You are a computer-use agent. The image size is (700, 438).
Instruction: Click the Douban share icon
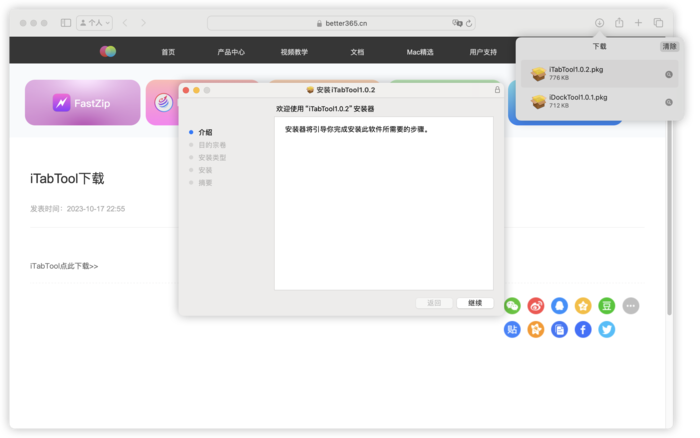[x=606, y=306]
